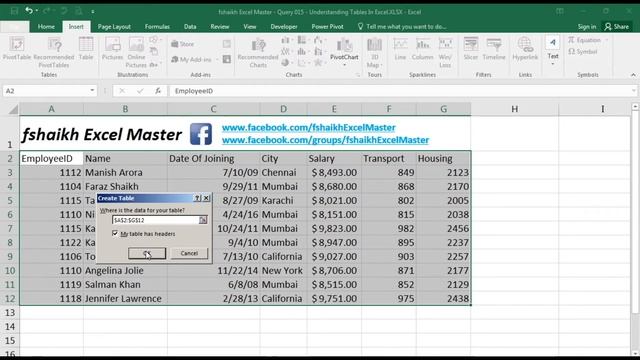Click OK in Create Table dialog

click(147, 253)
